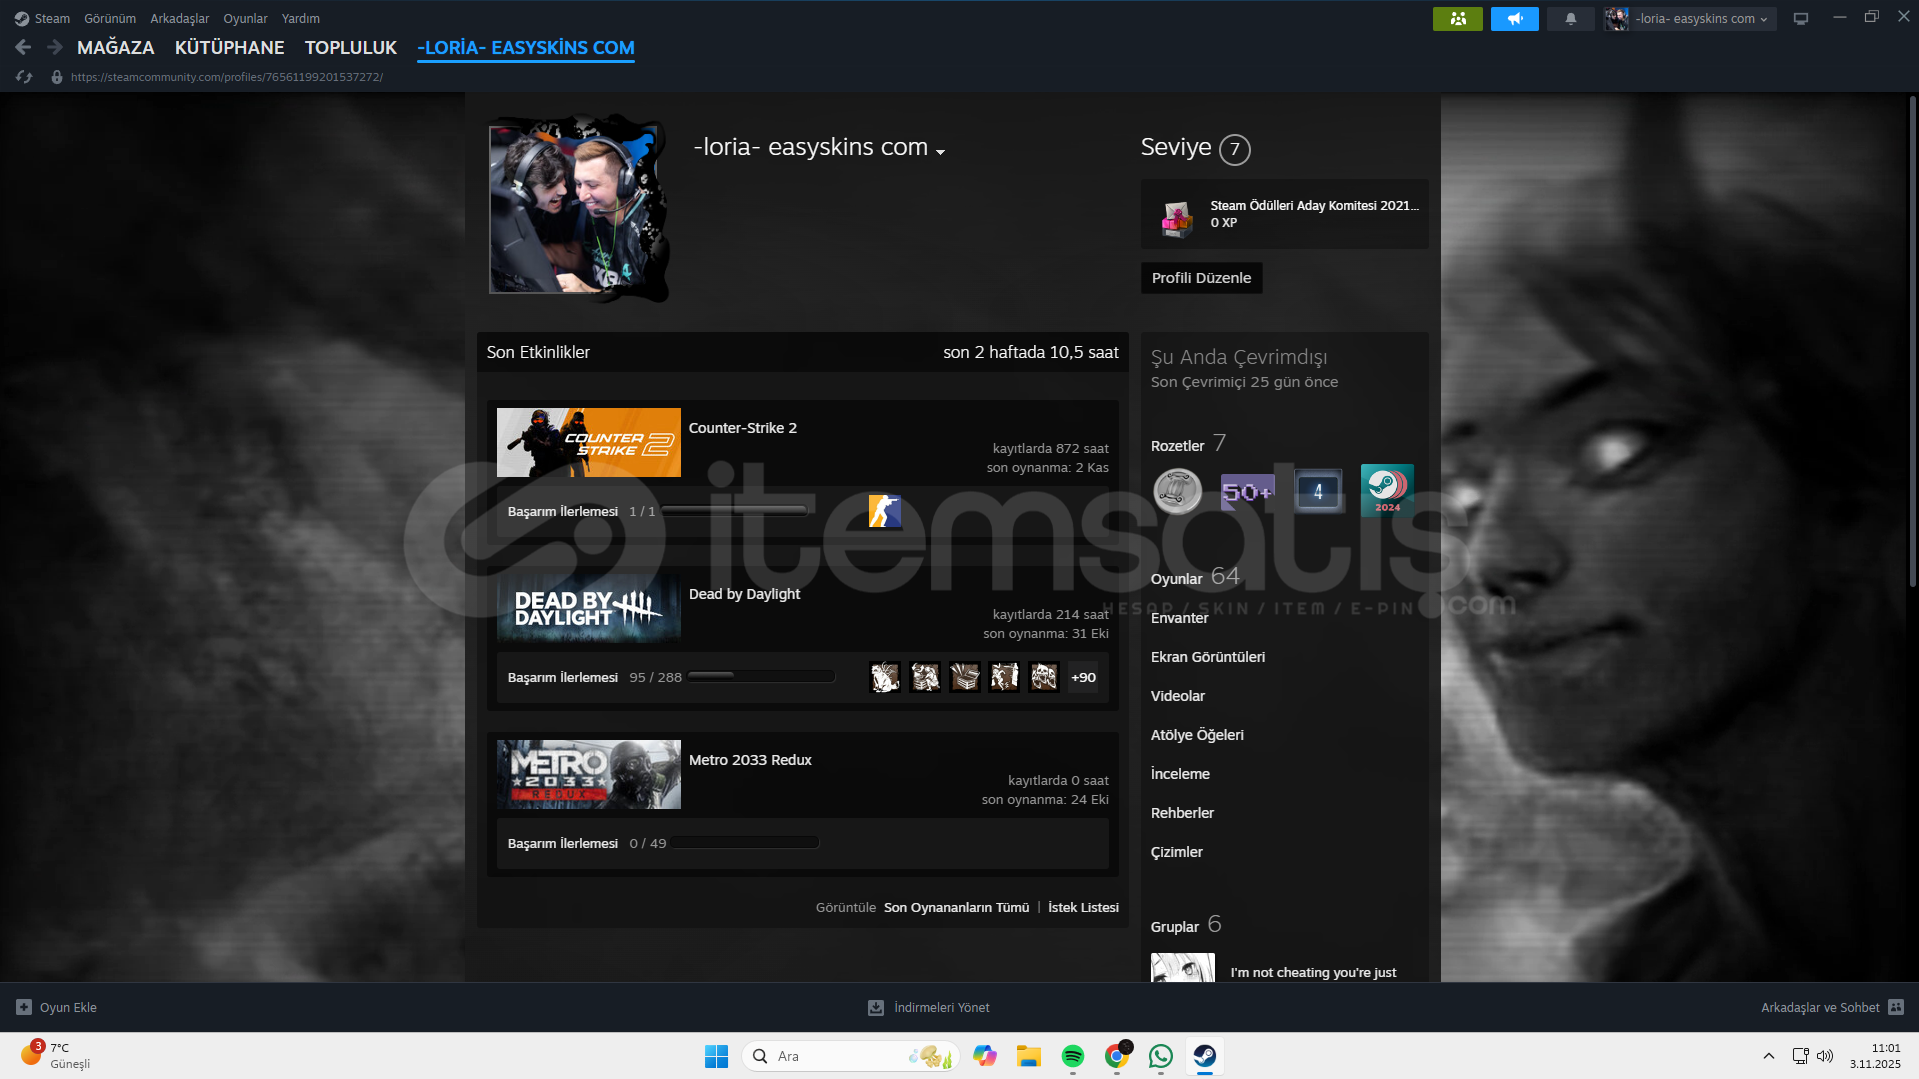This screenshot has height=1079, width=1919.
Task: Click the Metro 2033 Redux game thumbnail
Action: tap(588, 774)
